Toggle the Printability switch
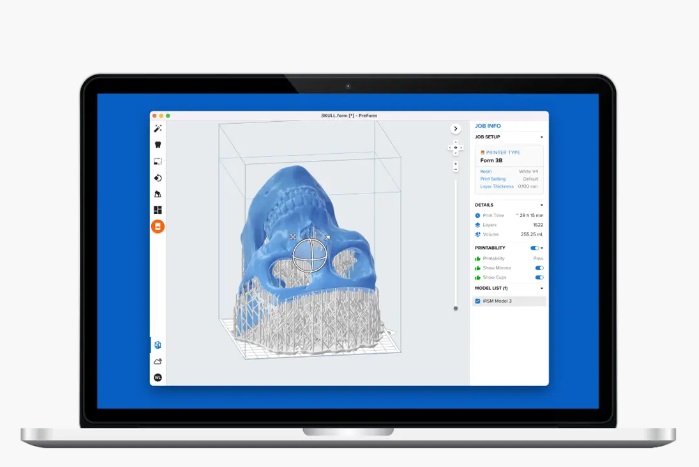The height and width of the screenshot is (467, 699). tap(535, 247)
